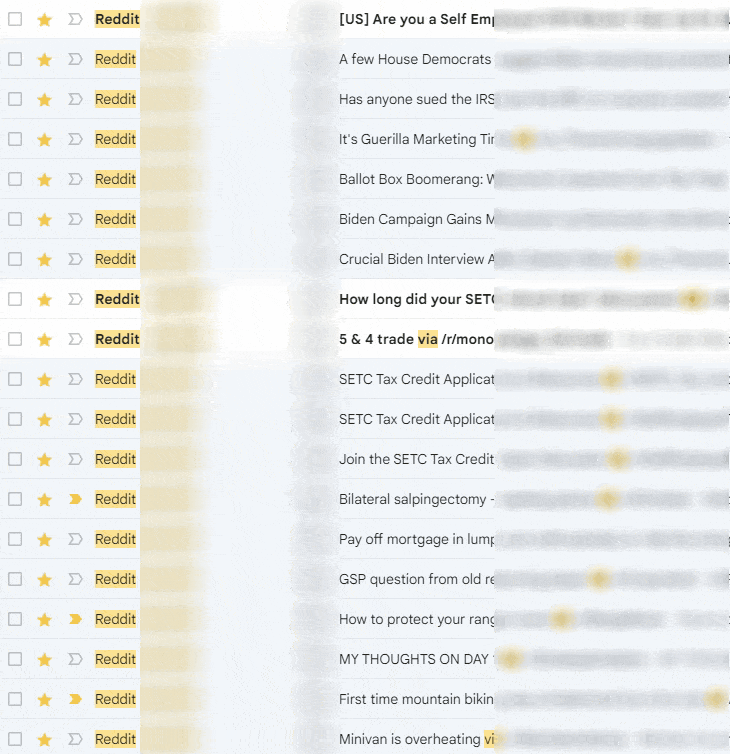Unstar the 'Biden Campaign Gains' email

(44, 219)
